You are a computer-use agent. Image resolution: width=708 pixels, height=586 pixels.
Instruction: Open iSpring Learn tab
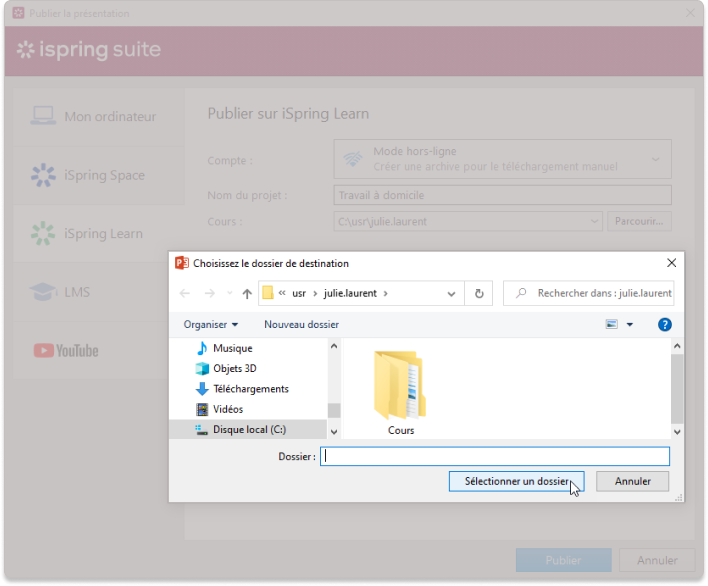pos(99,234)
